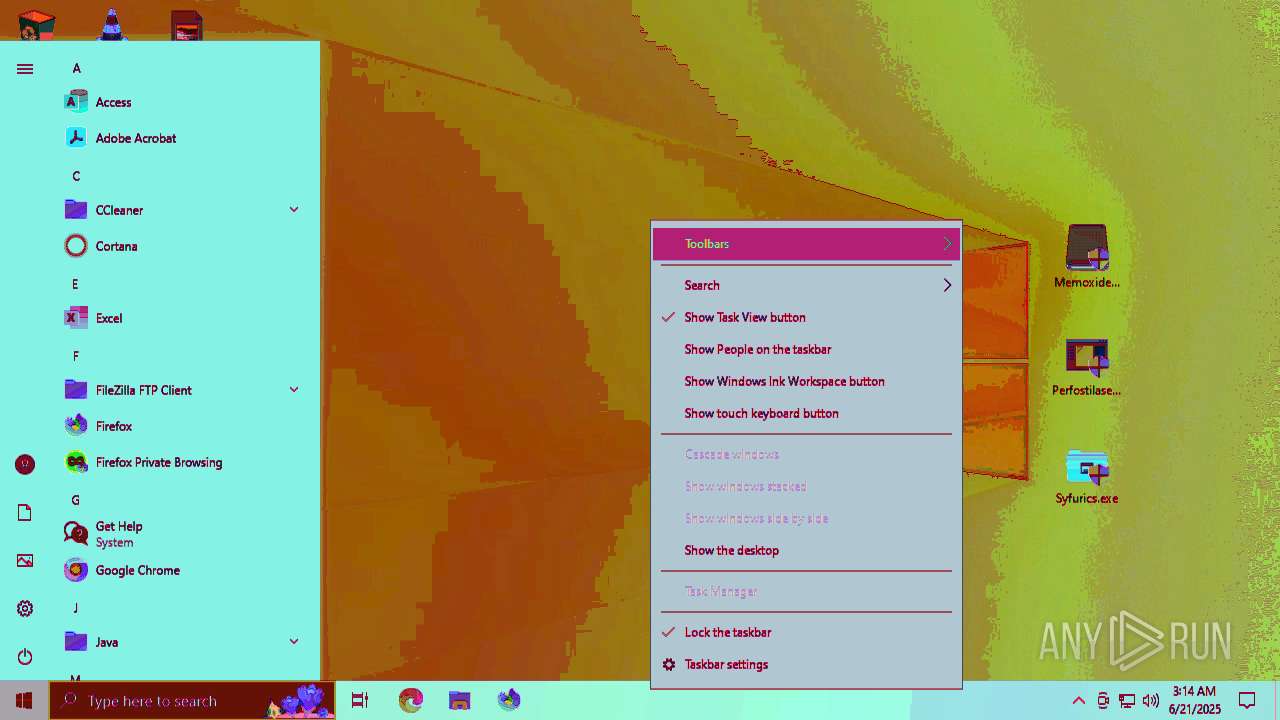Enable Show Windows Ink Workspace button
This screenshot has height=720, width=1280.
point(806,381)
